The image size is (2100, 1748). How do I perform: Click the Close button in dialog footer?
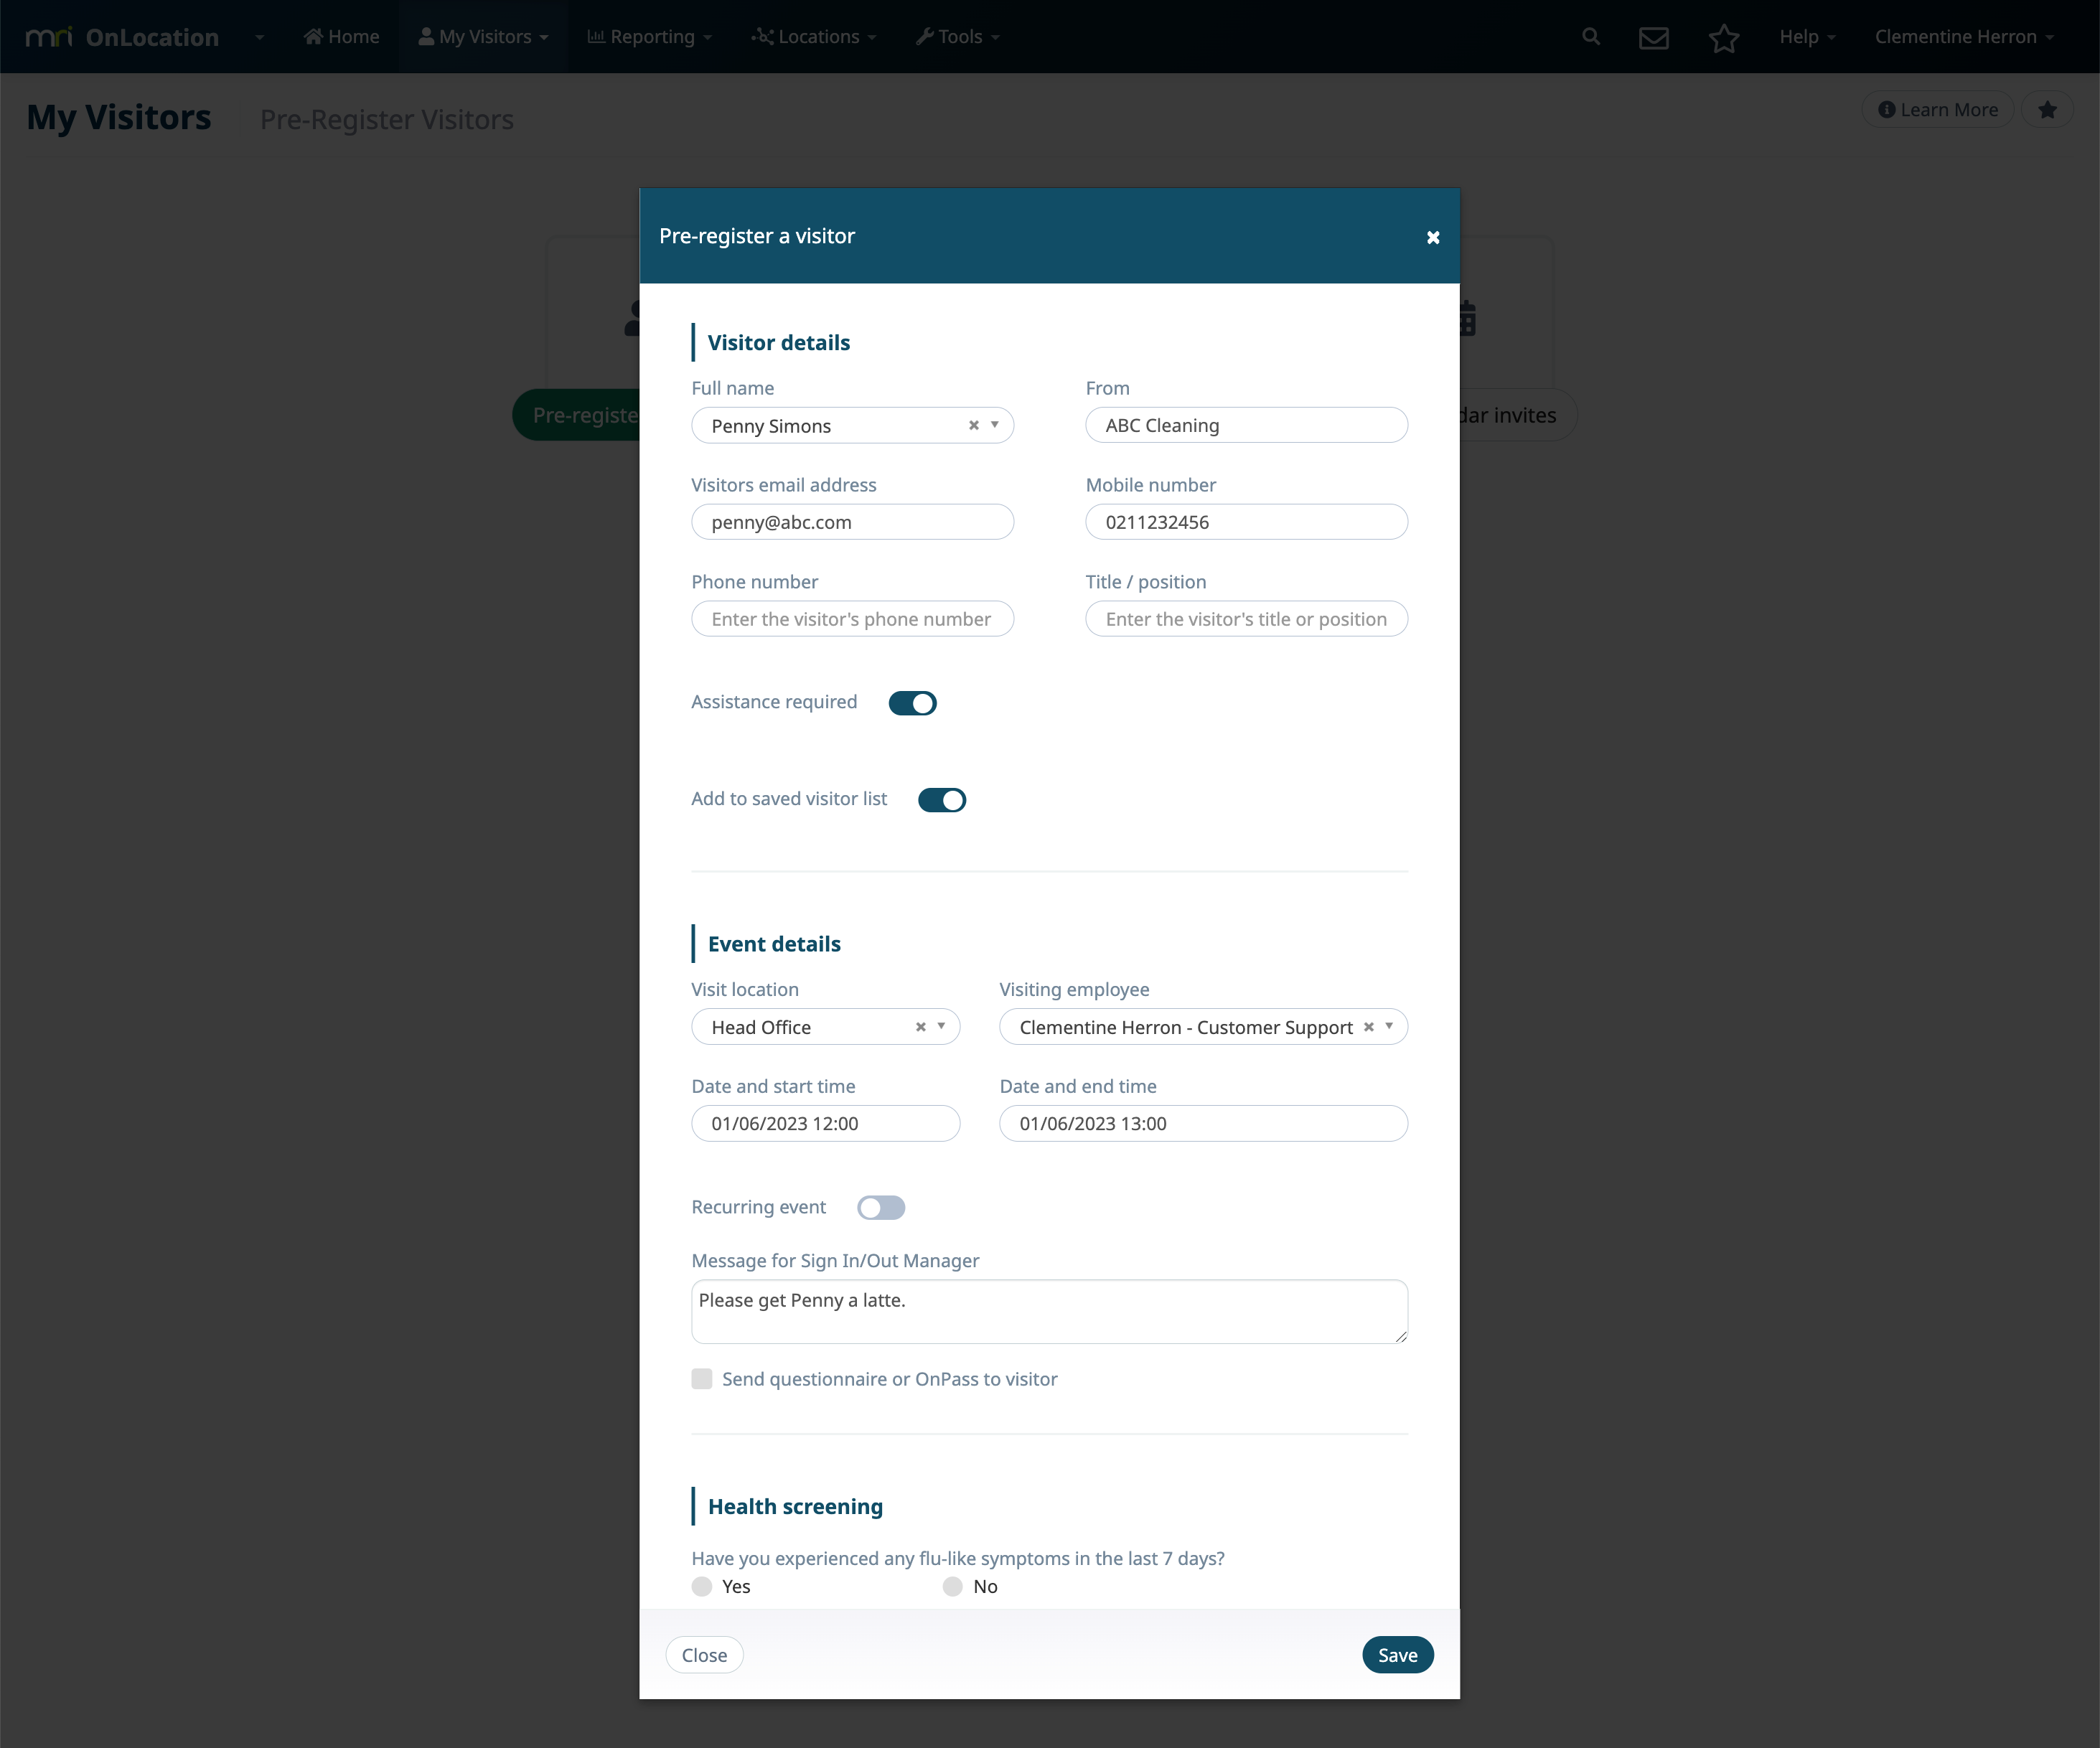(704, 1655)
